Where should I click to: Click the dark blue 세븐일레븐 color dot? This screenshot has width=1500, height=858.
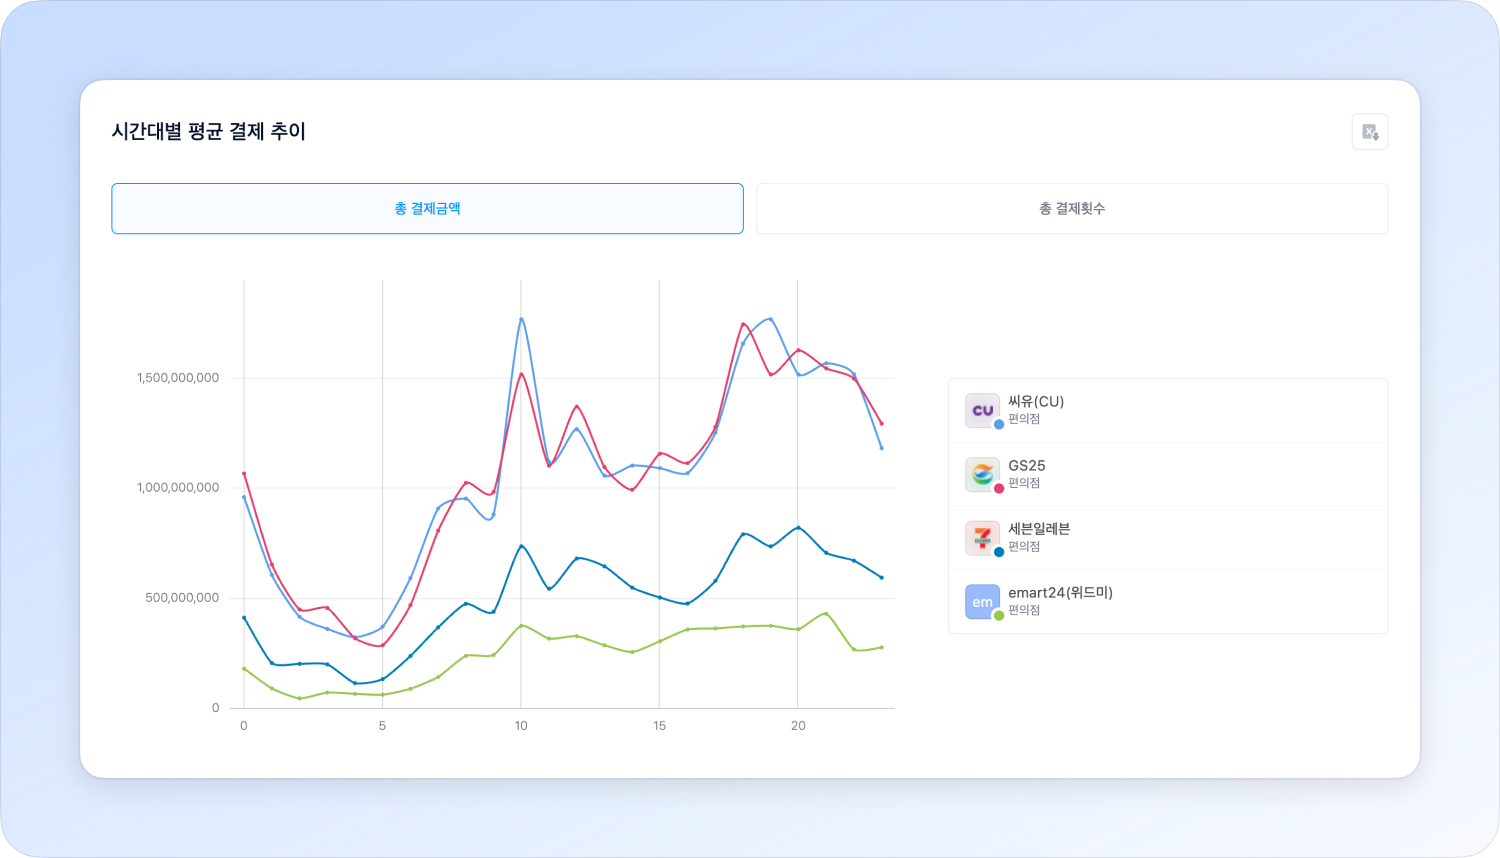[x=999, y=552]
